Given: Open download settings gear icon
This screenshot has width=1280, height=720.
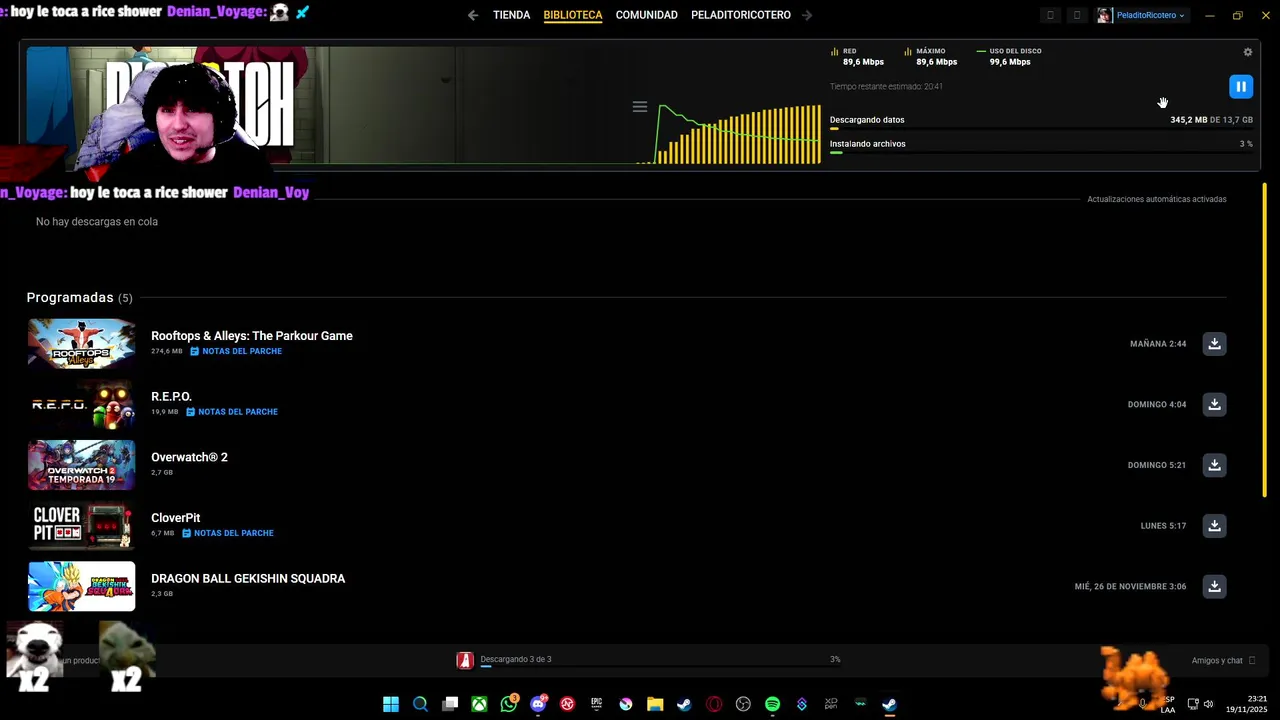Looking at the screenshot, I should coord(1247,52).
